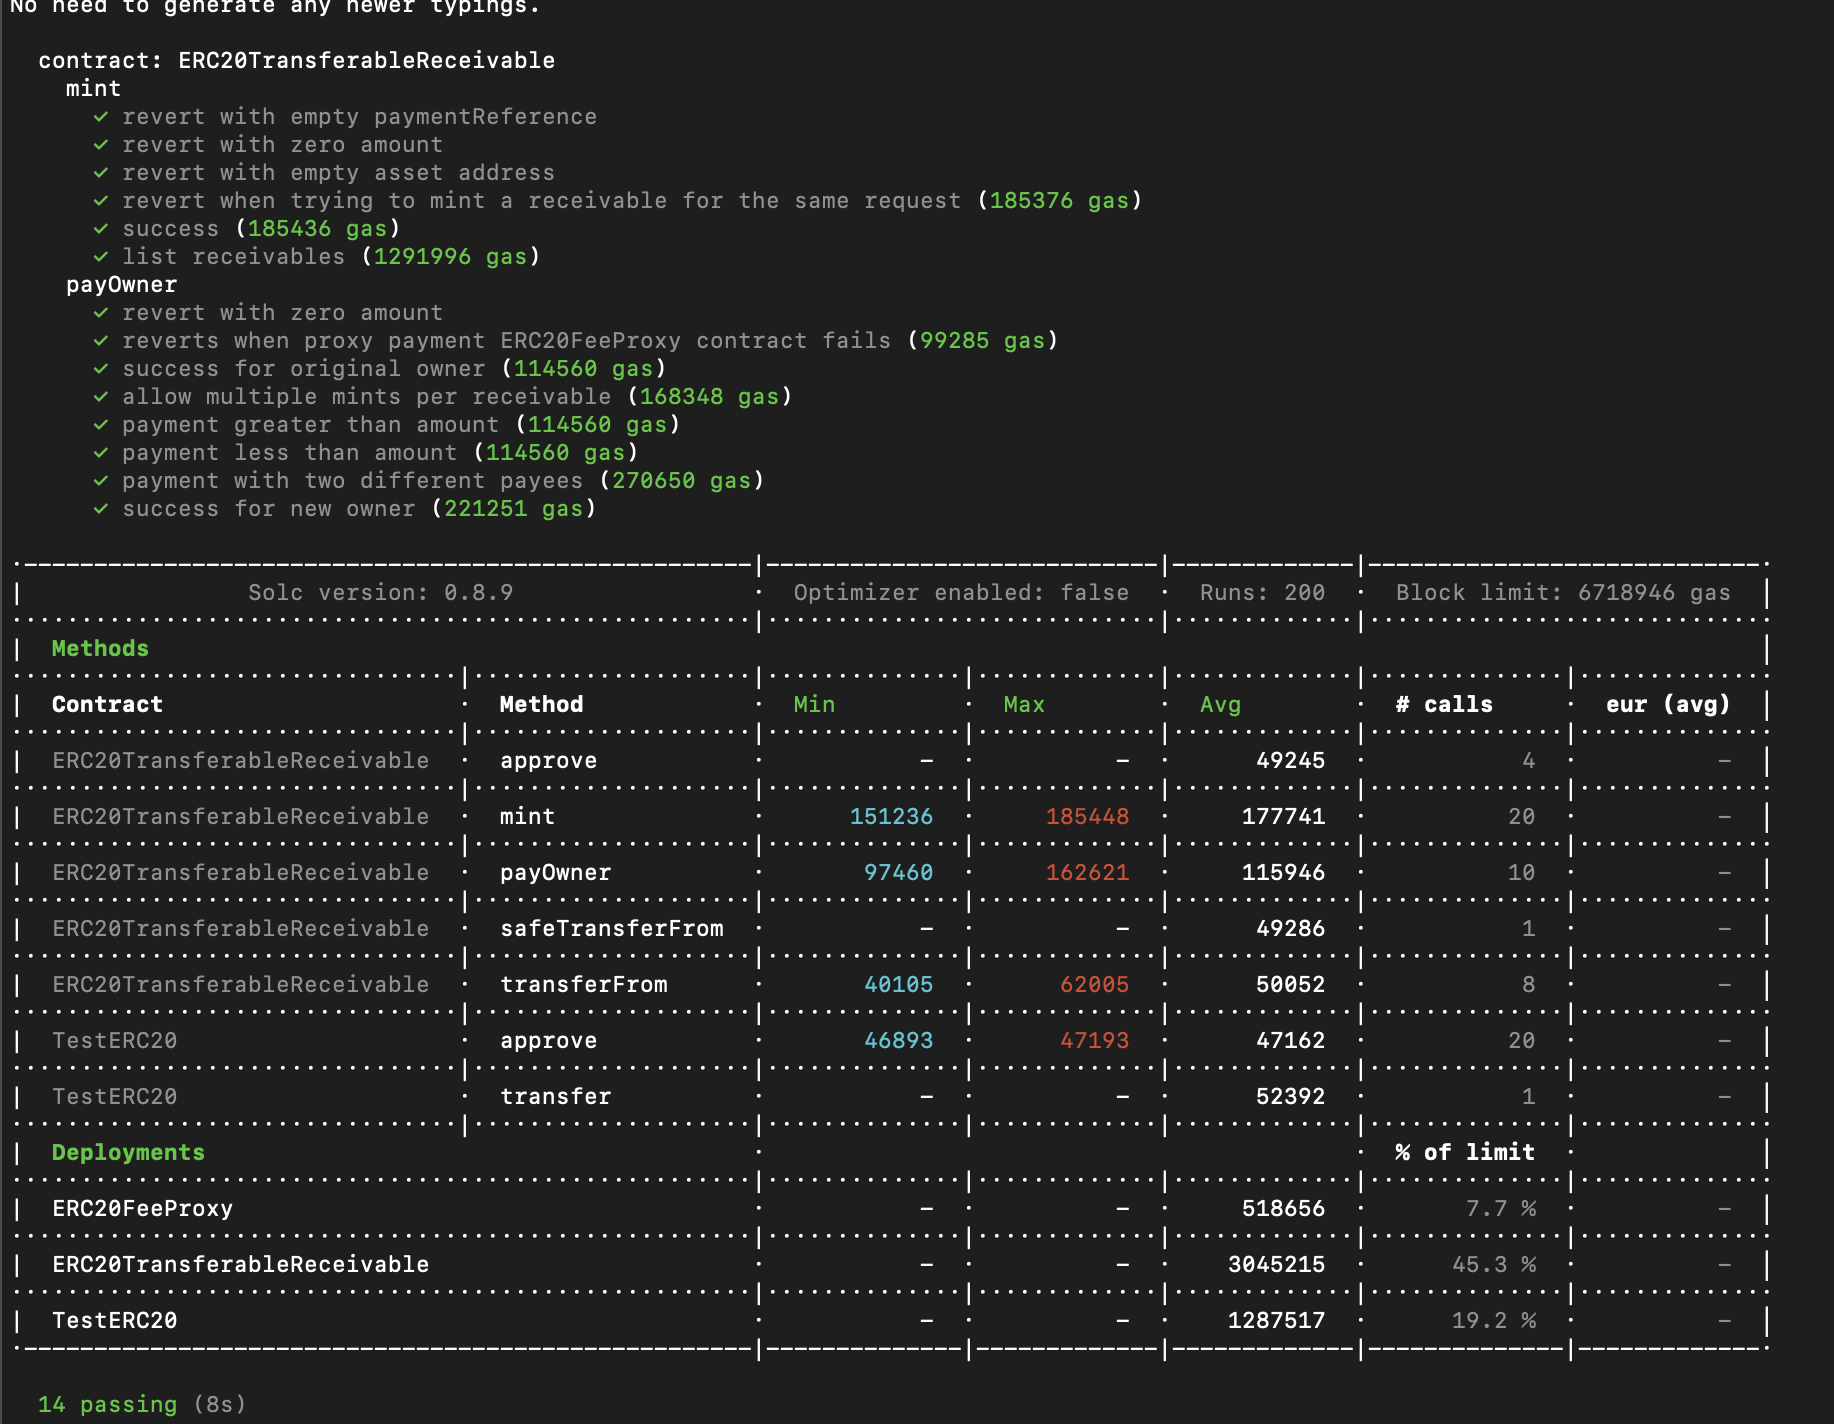Select safeTransferFrom average 49286
The height and width of the screenshot is (1424, 1834).
point(1290,929)
